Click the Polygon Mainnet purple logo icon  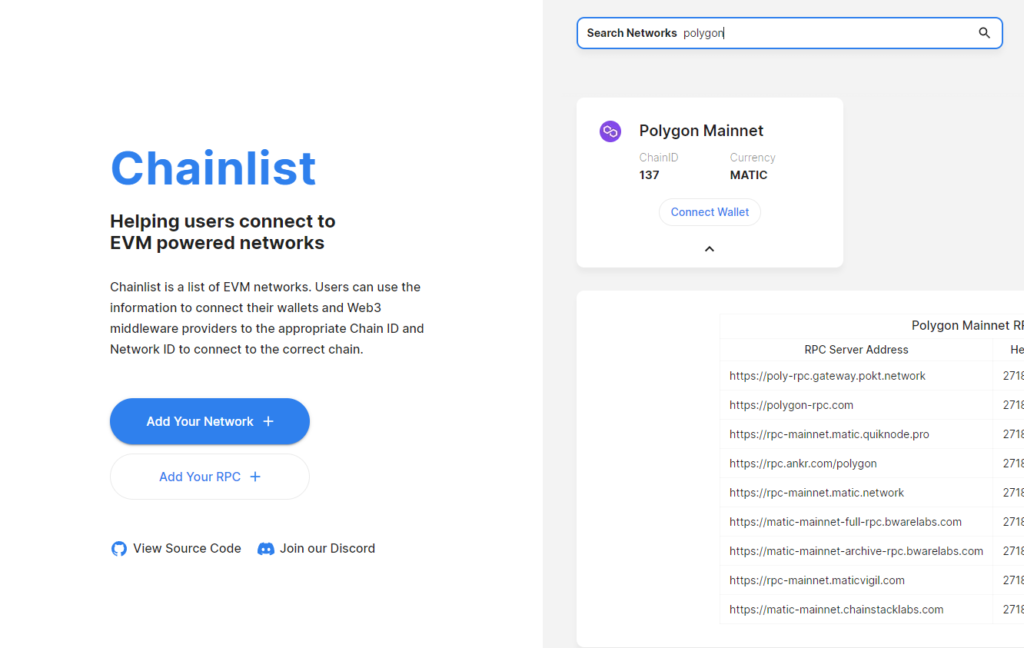point(610,131)
